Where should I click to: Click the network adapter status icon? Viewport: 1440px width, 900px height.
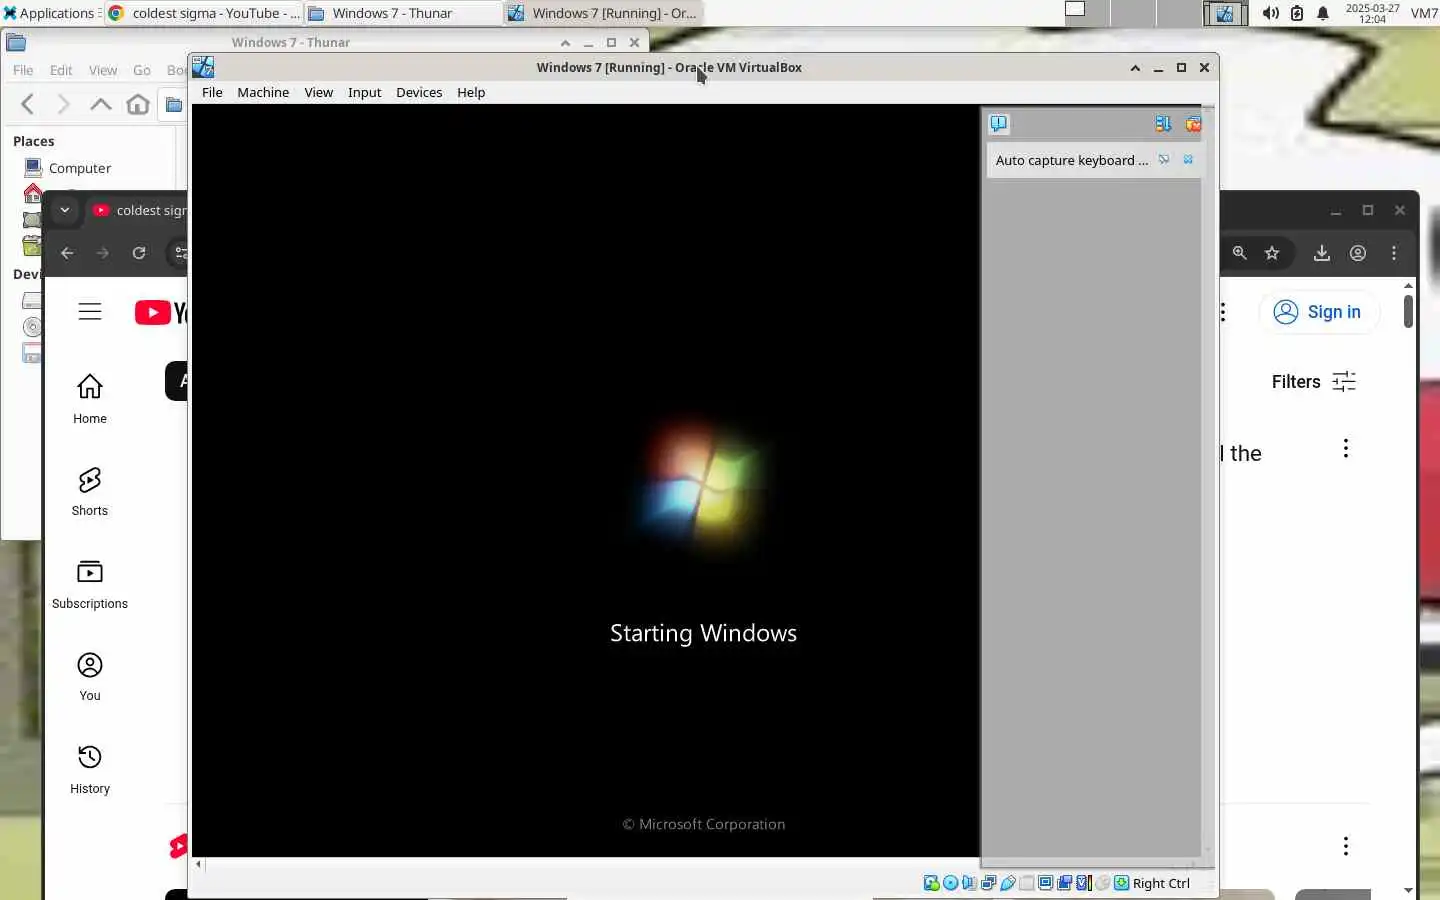[x=988, y=883]
